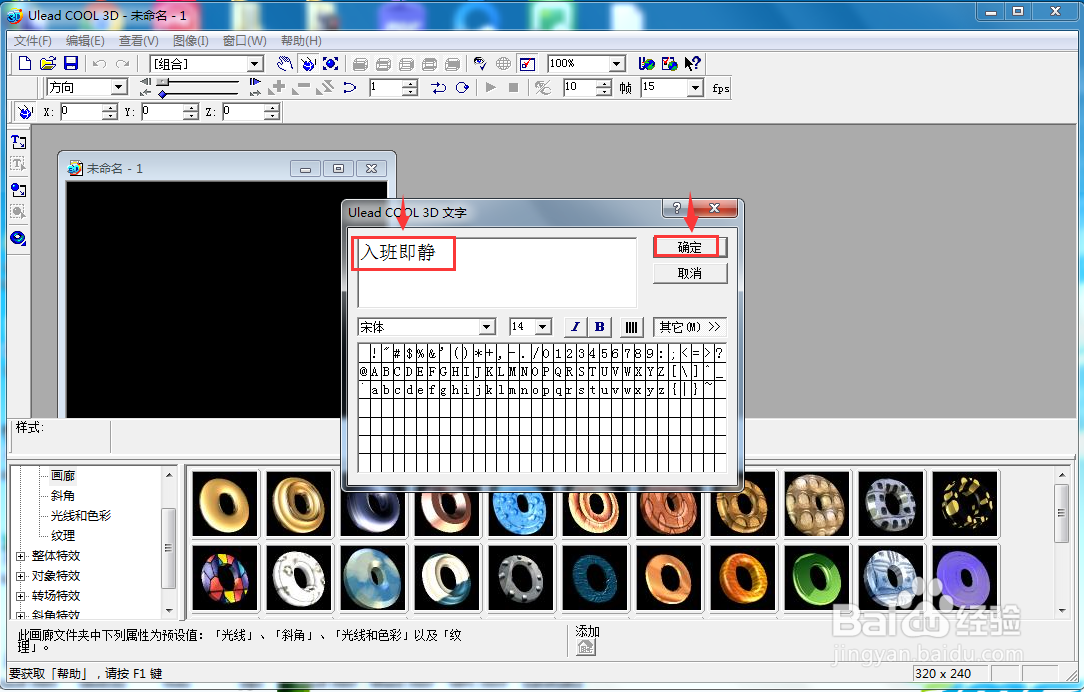This screenshot has height=692, width=1084.
Task: Expand the 对象特效 tree node
Action: click(21, 576)
